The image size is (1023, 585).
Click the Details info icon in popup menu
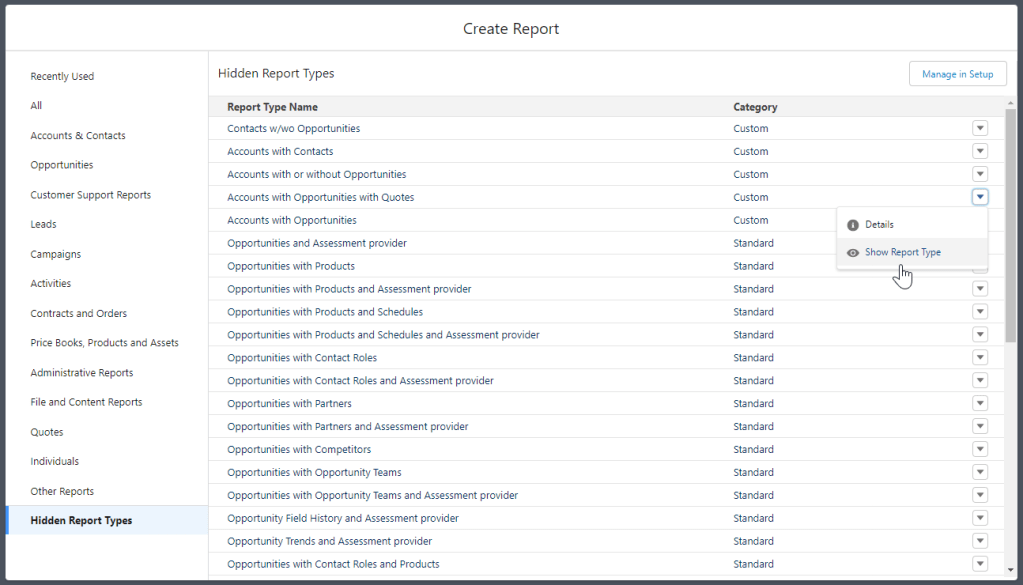[x=853, y=225]
